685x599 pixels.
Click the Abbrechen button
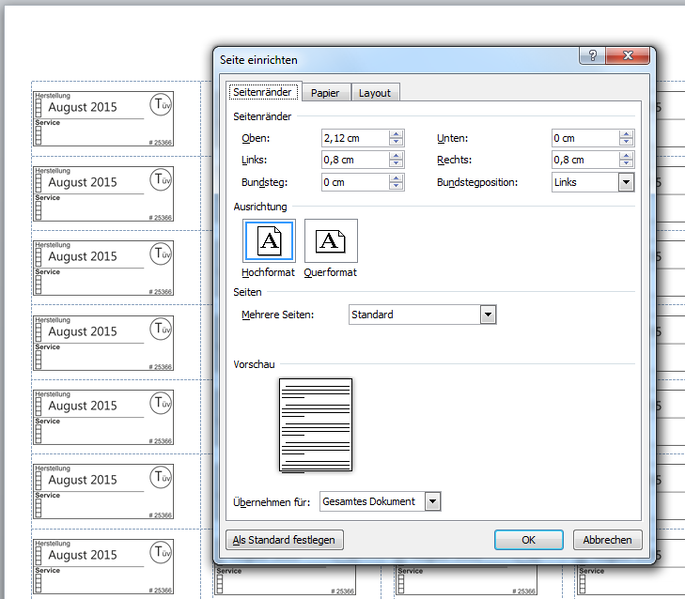pos(607,540)
